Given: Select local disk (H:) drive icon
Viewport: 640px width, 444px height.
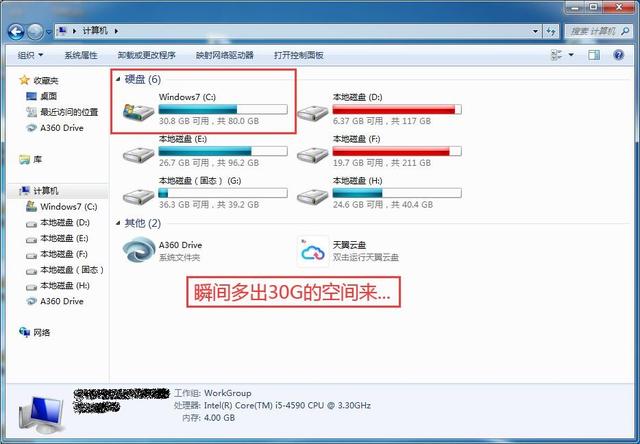Looking at the screenshot, I should 313,197.
